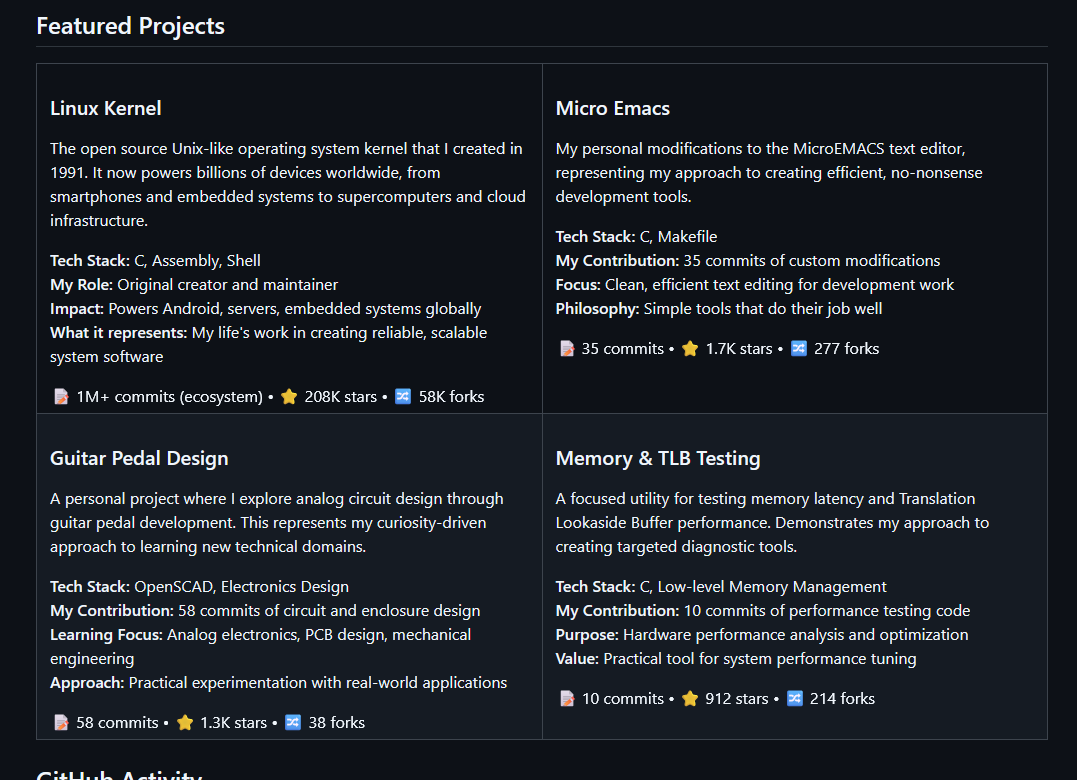Click the Memory & TLB Testing title
Viewport: 1077px width, 780px height.
pos(658,459)
